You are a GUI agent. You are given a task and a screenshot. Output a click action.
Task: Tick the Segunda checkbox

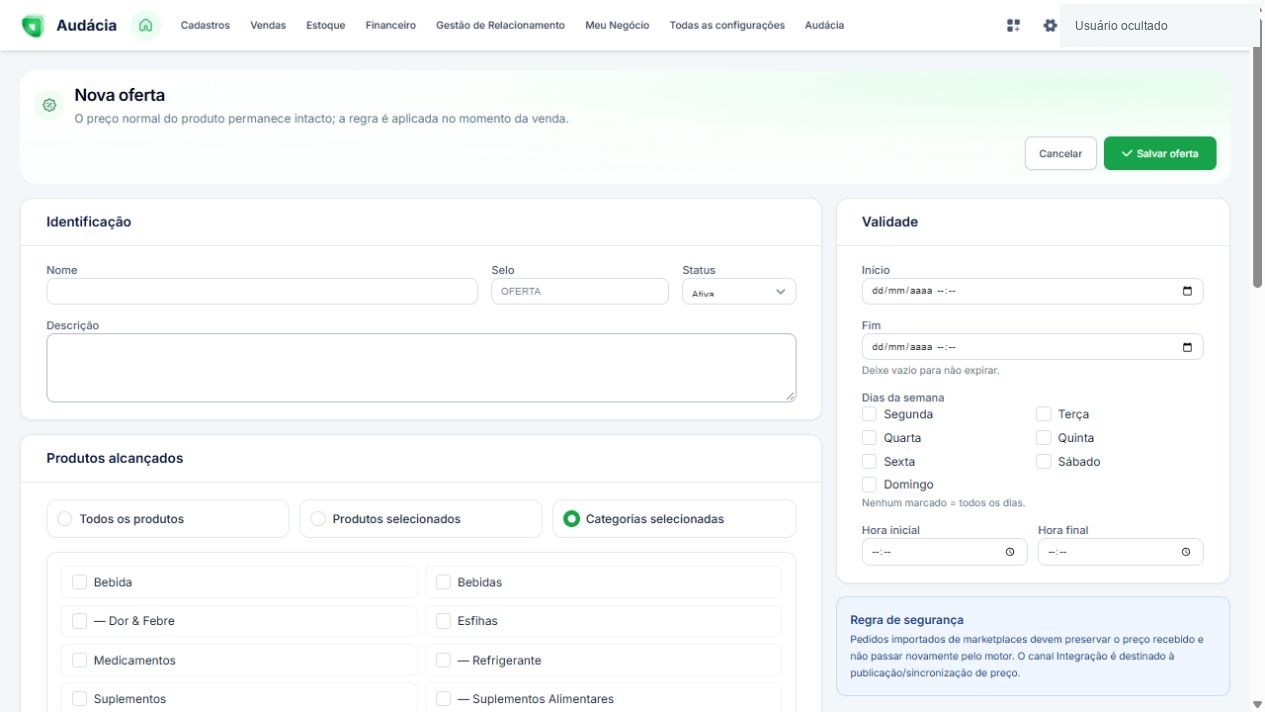pyautogui.click(x=869, y=414)
